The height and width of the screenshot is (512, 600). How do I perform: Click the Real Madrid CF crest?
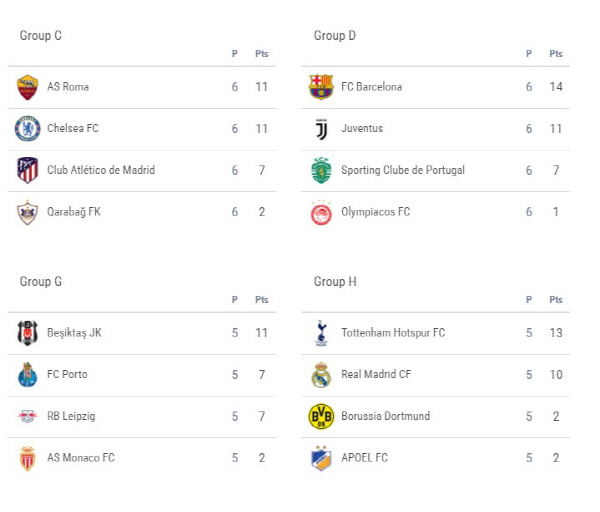[x=321, y=375]
